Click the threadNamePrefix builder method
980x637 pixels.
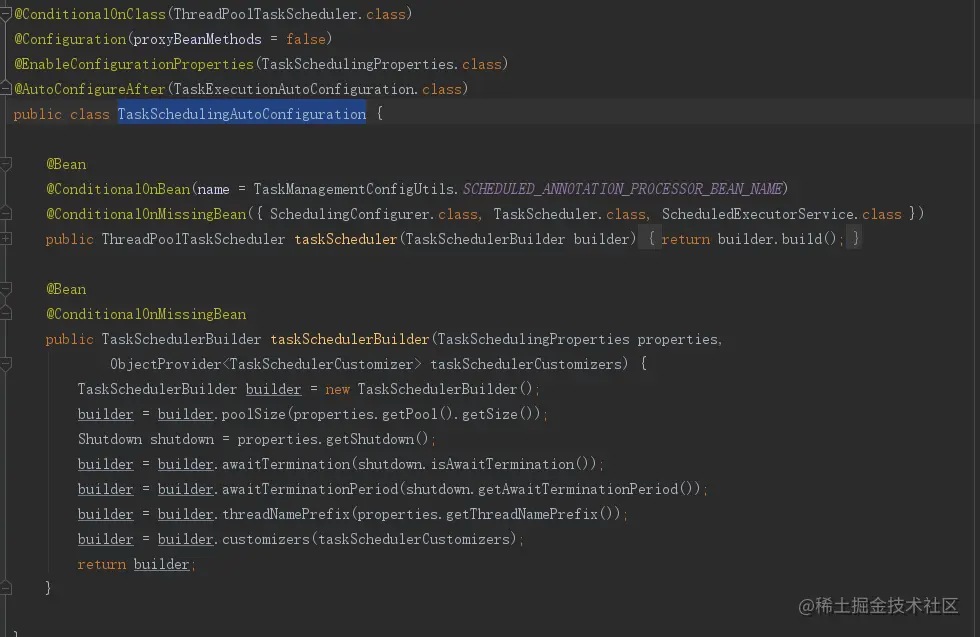[286, 514]
